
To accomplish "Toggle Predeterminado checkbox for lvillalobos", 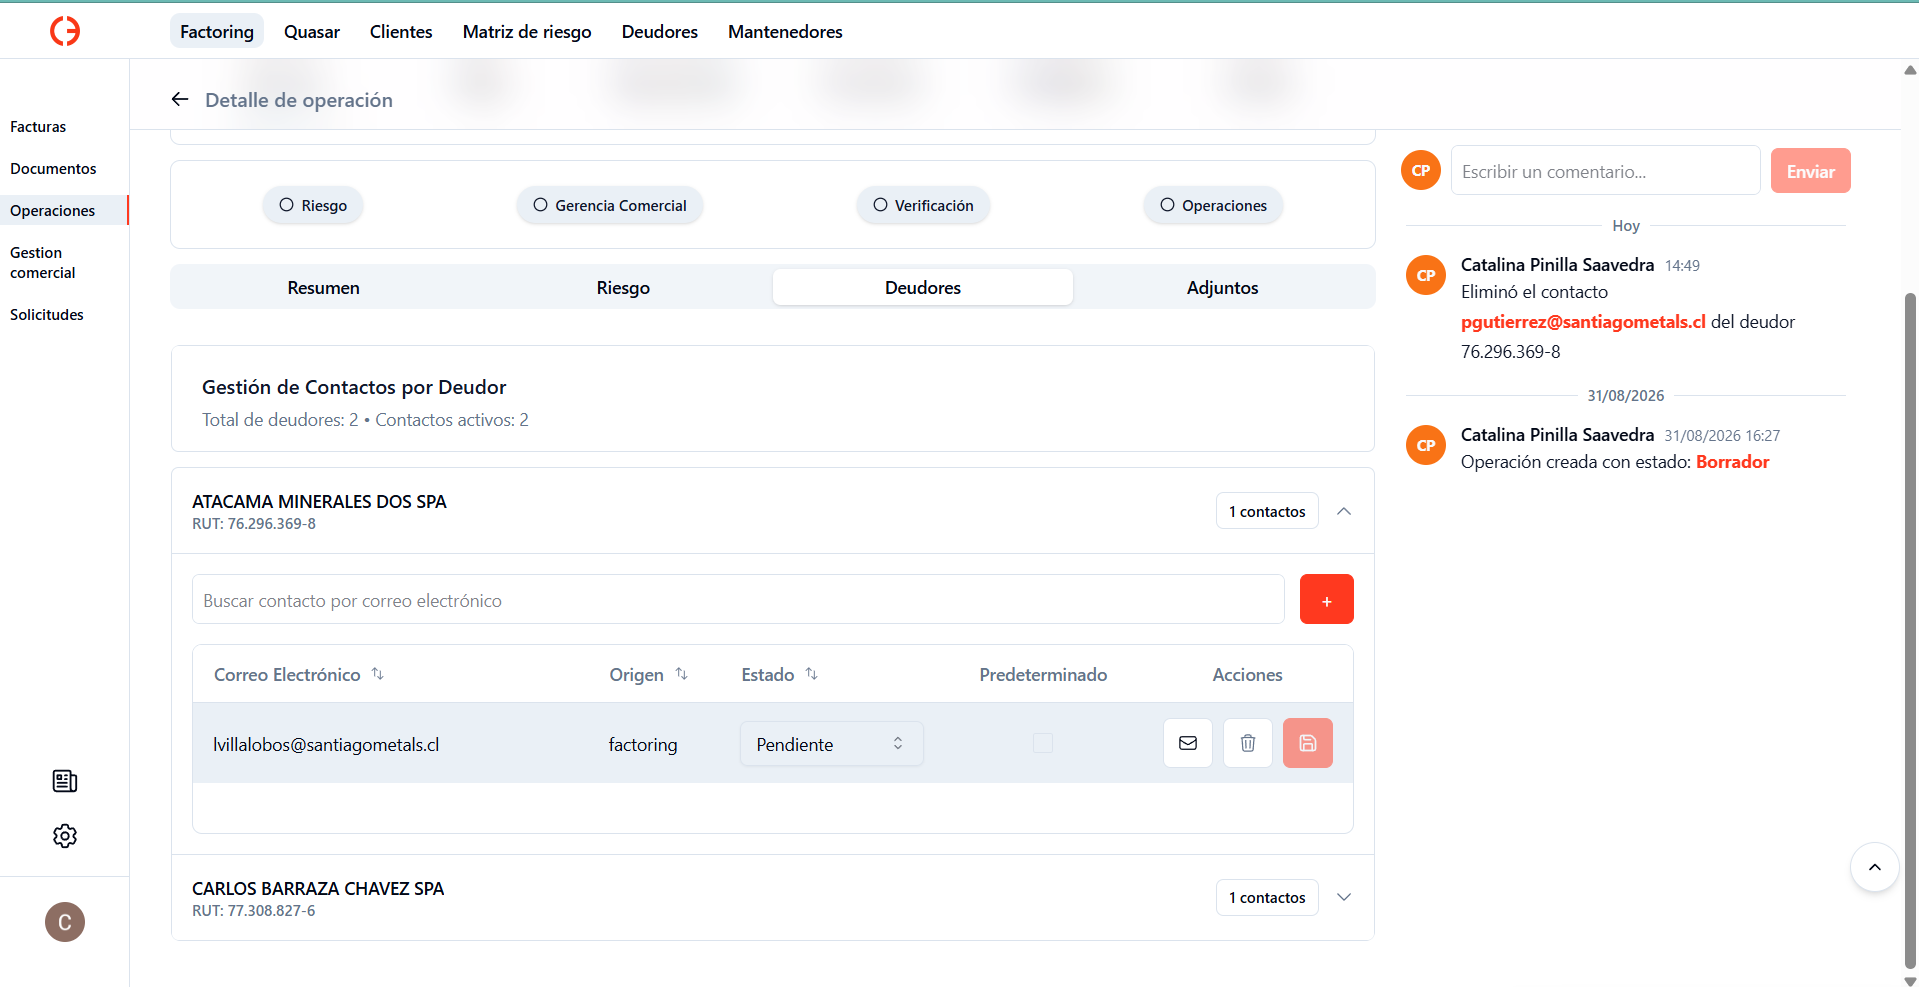I will [1043, 743].
